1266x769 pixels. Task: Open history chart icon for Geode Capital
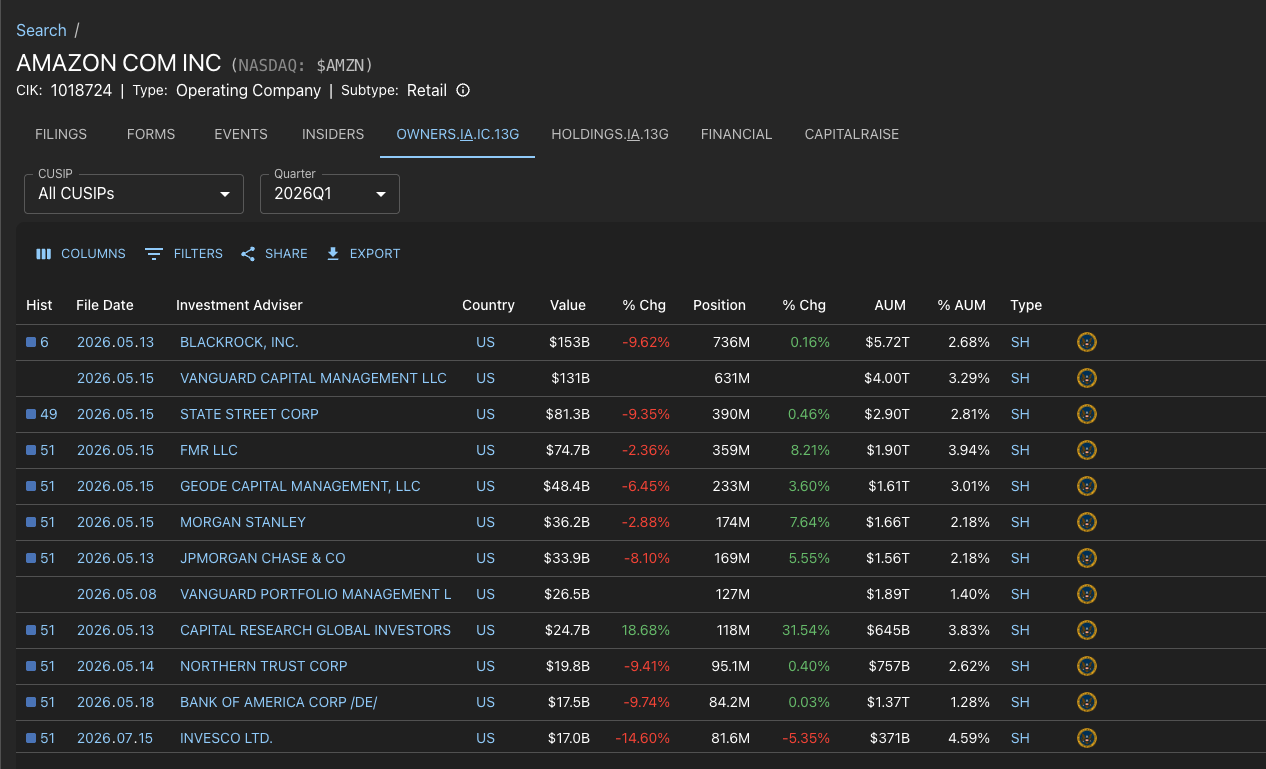click(x=31, y=486)
